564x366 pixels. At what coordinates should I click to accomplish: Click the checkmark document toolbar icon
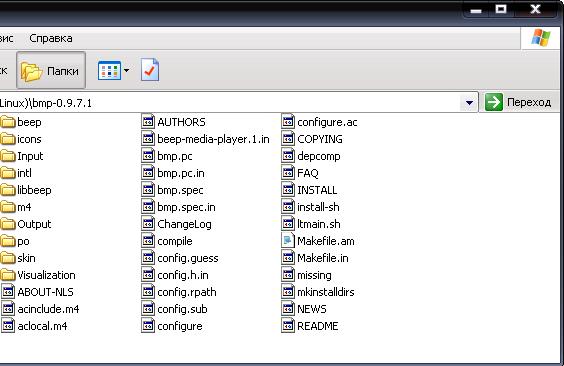point(150,70)
